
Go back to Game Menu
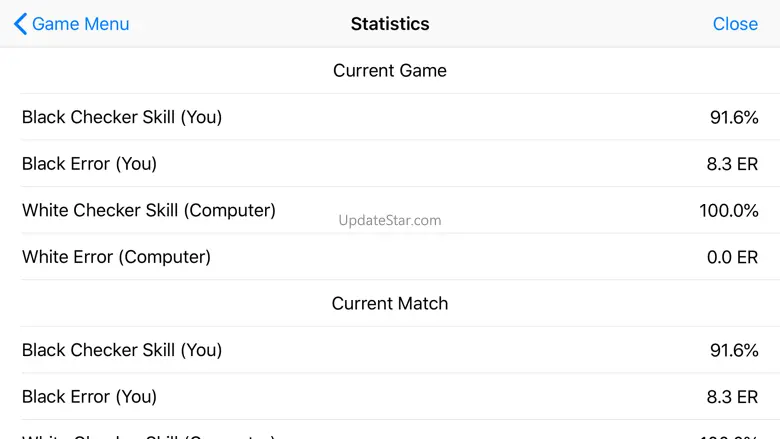[x=81, y=24]
